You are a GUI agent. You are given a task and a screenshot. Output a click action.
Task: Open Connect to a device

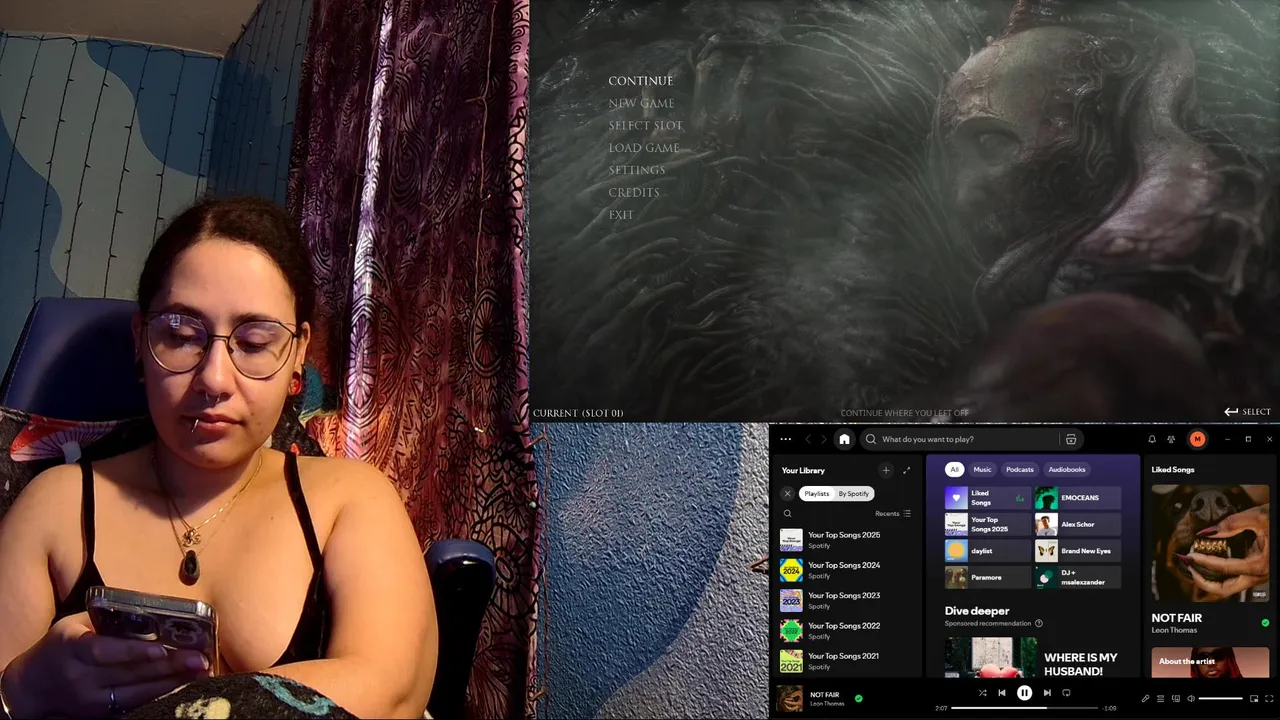(x=1176, y=698)
